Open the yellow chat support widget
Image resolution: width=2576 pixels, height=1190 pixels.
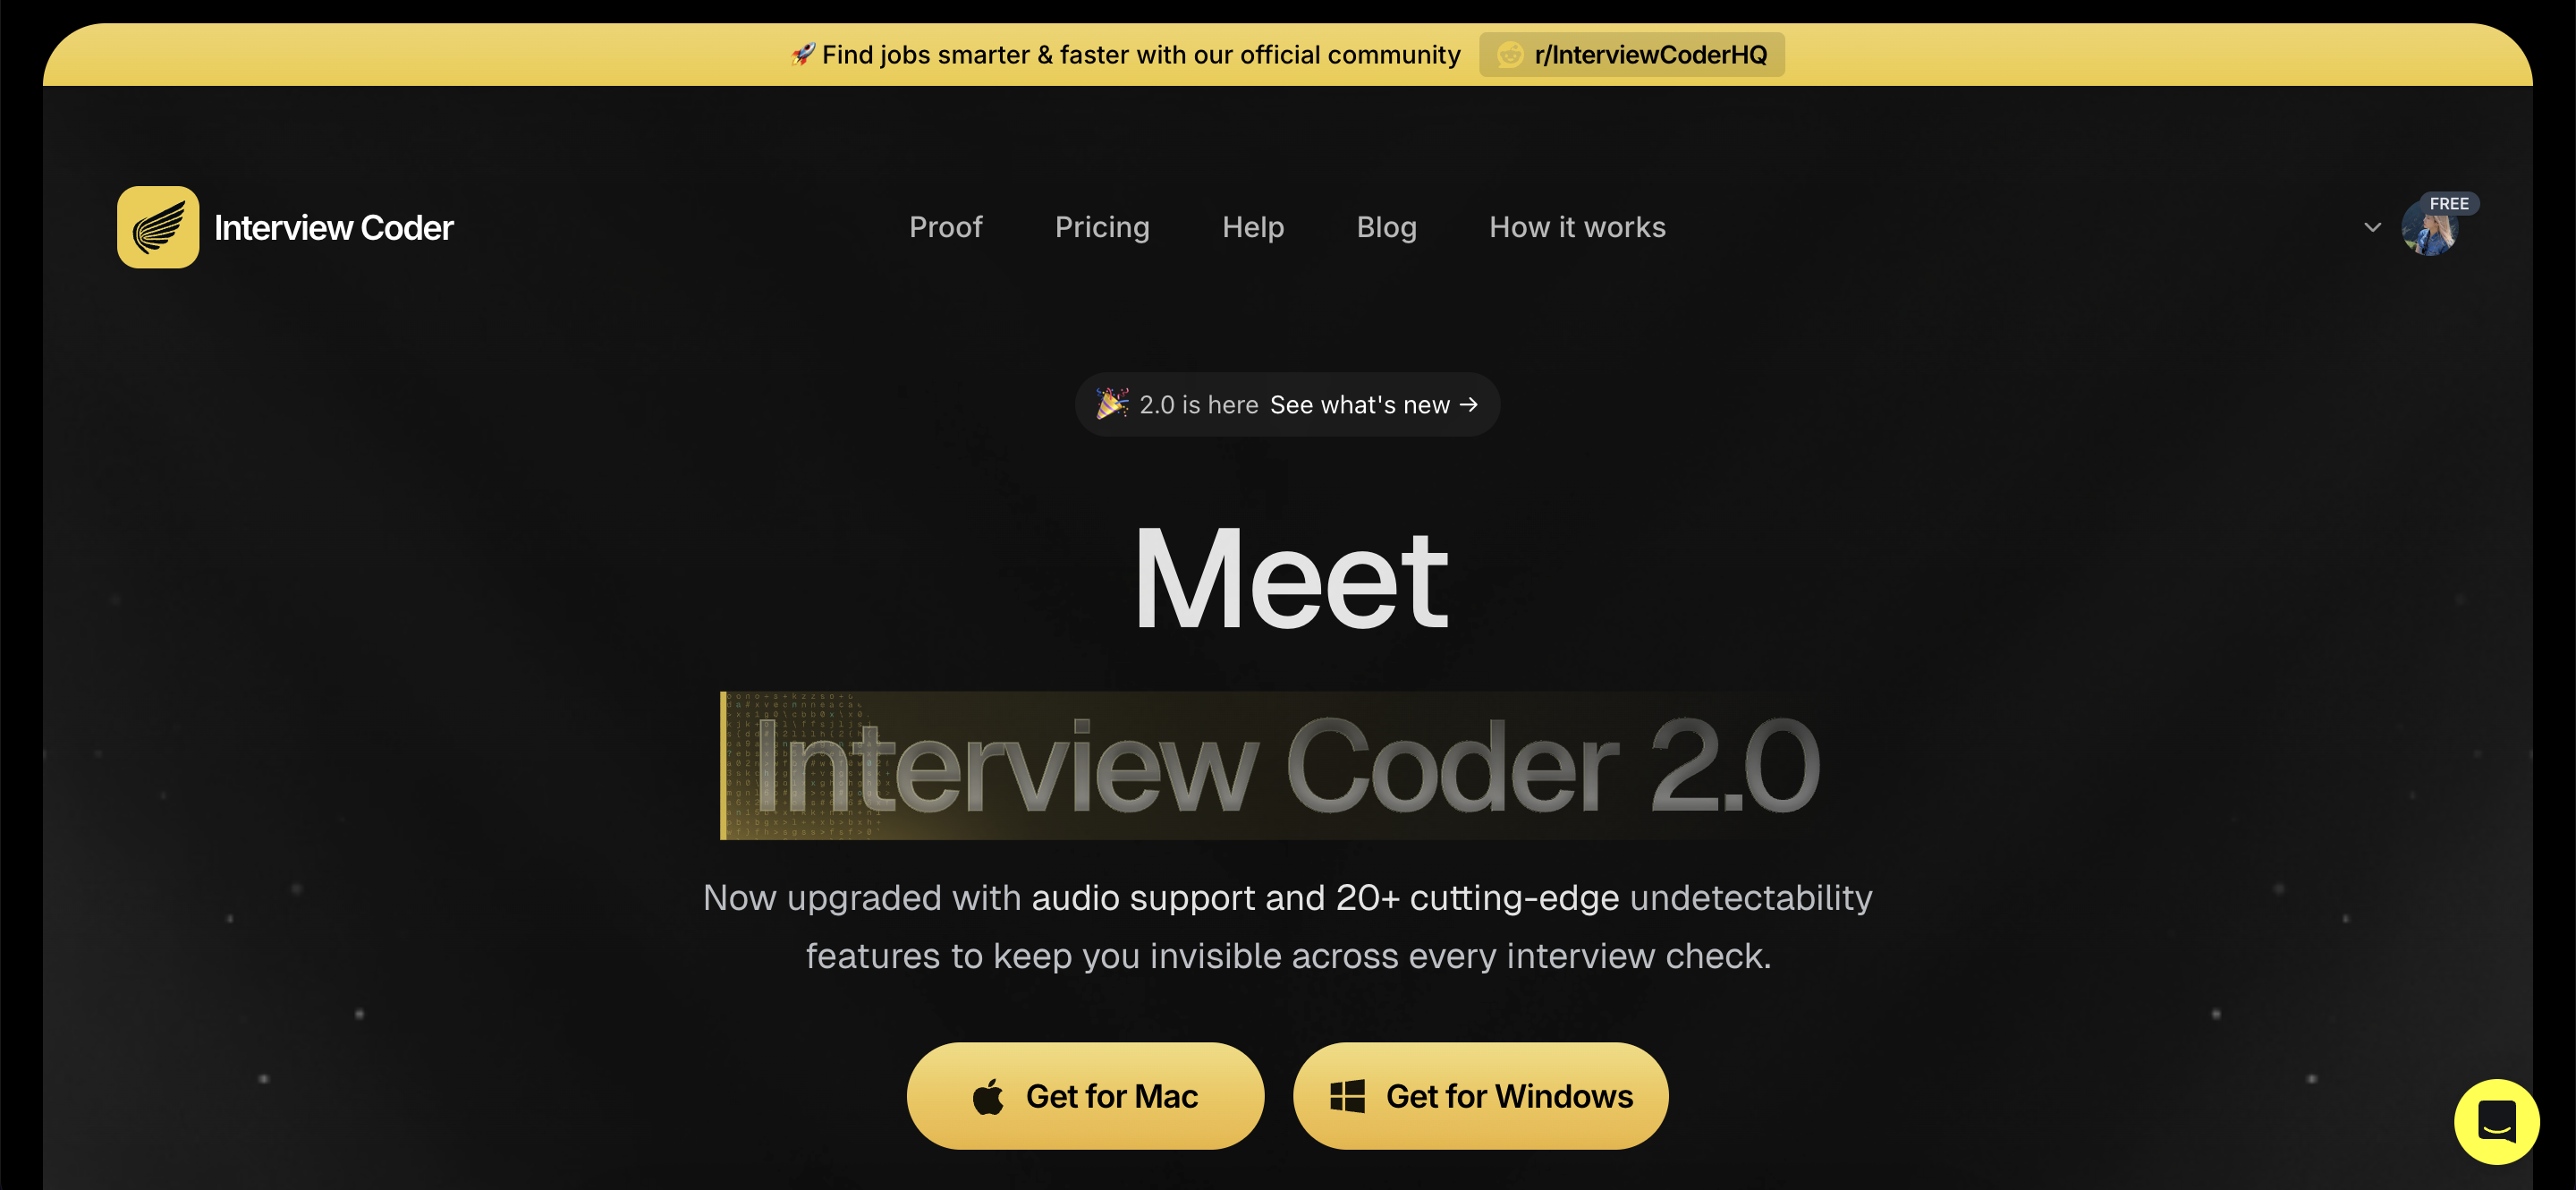[x=2496, y=1121]
